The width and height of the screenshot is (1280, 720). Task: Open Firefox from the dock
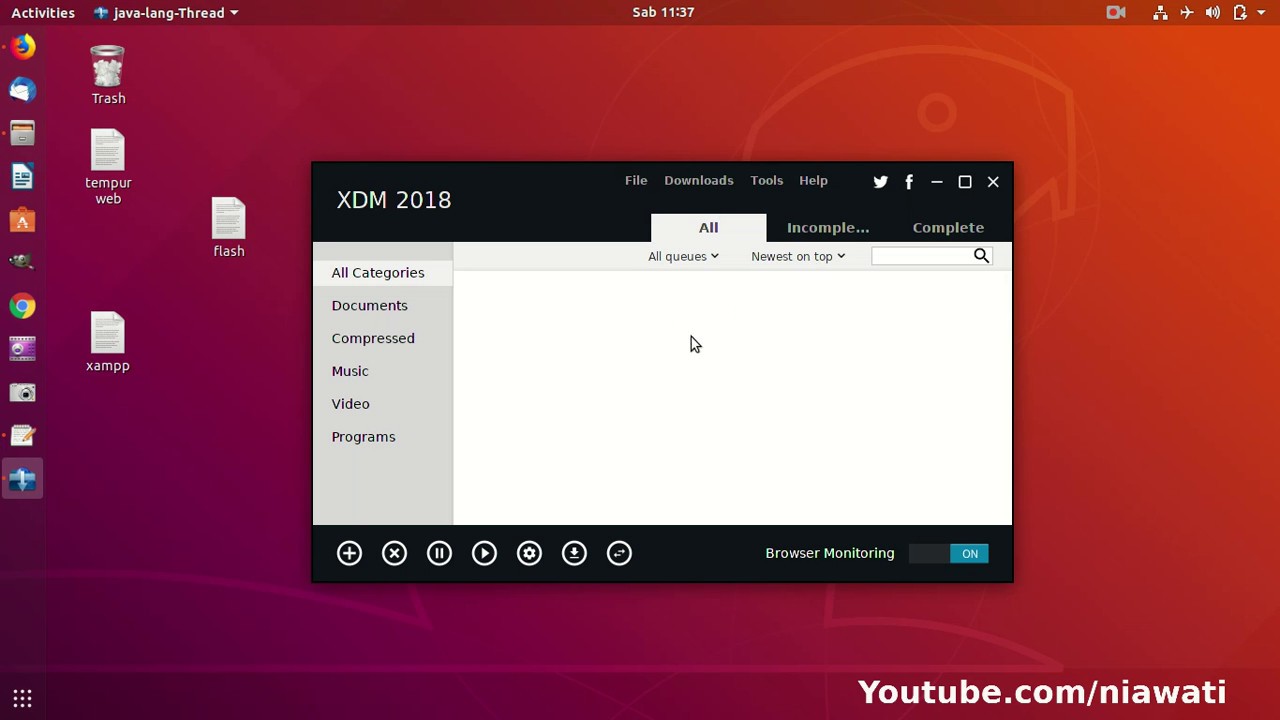[x=22, y=47]
